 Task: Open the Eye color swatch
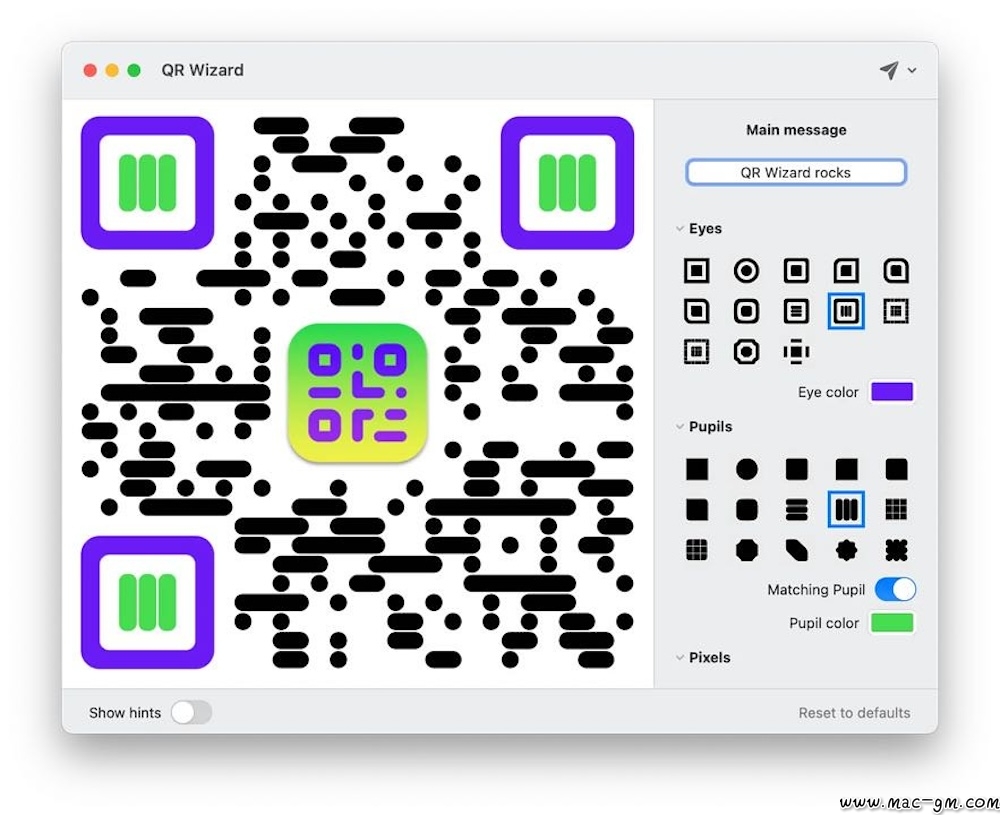[x=892, y=392]
